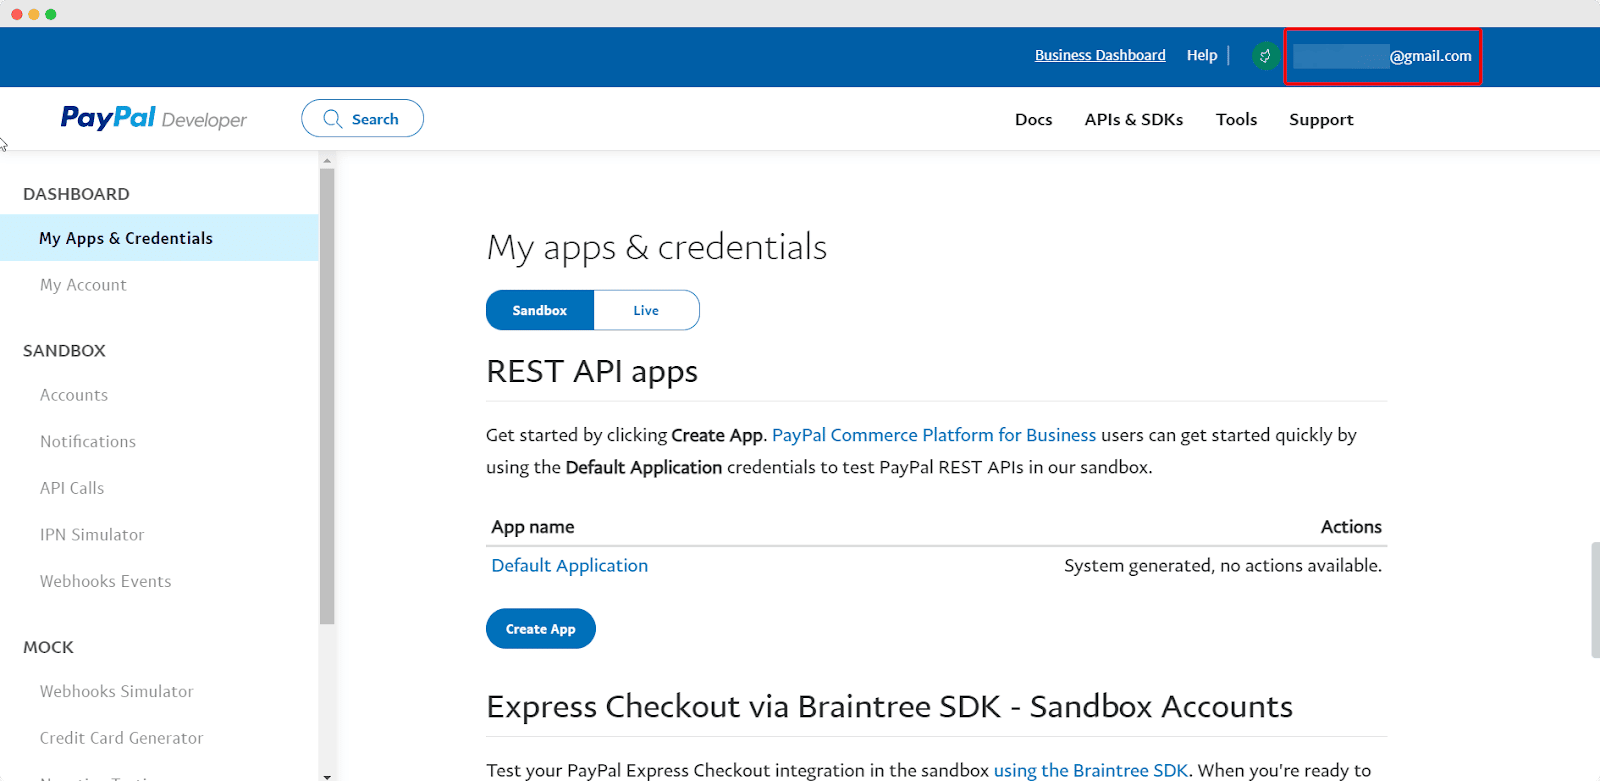Click the 'Actions' column header
The image size is (1600, 781).
click(1351, 527)
